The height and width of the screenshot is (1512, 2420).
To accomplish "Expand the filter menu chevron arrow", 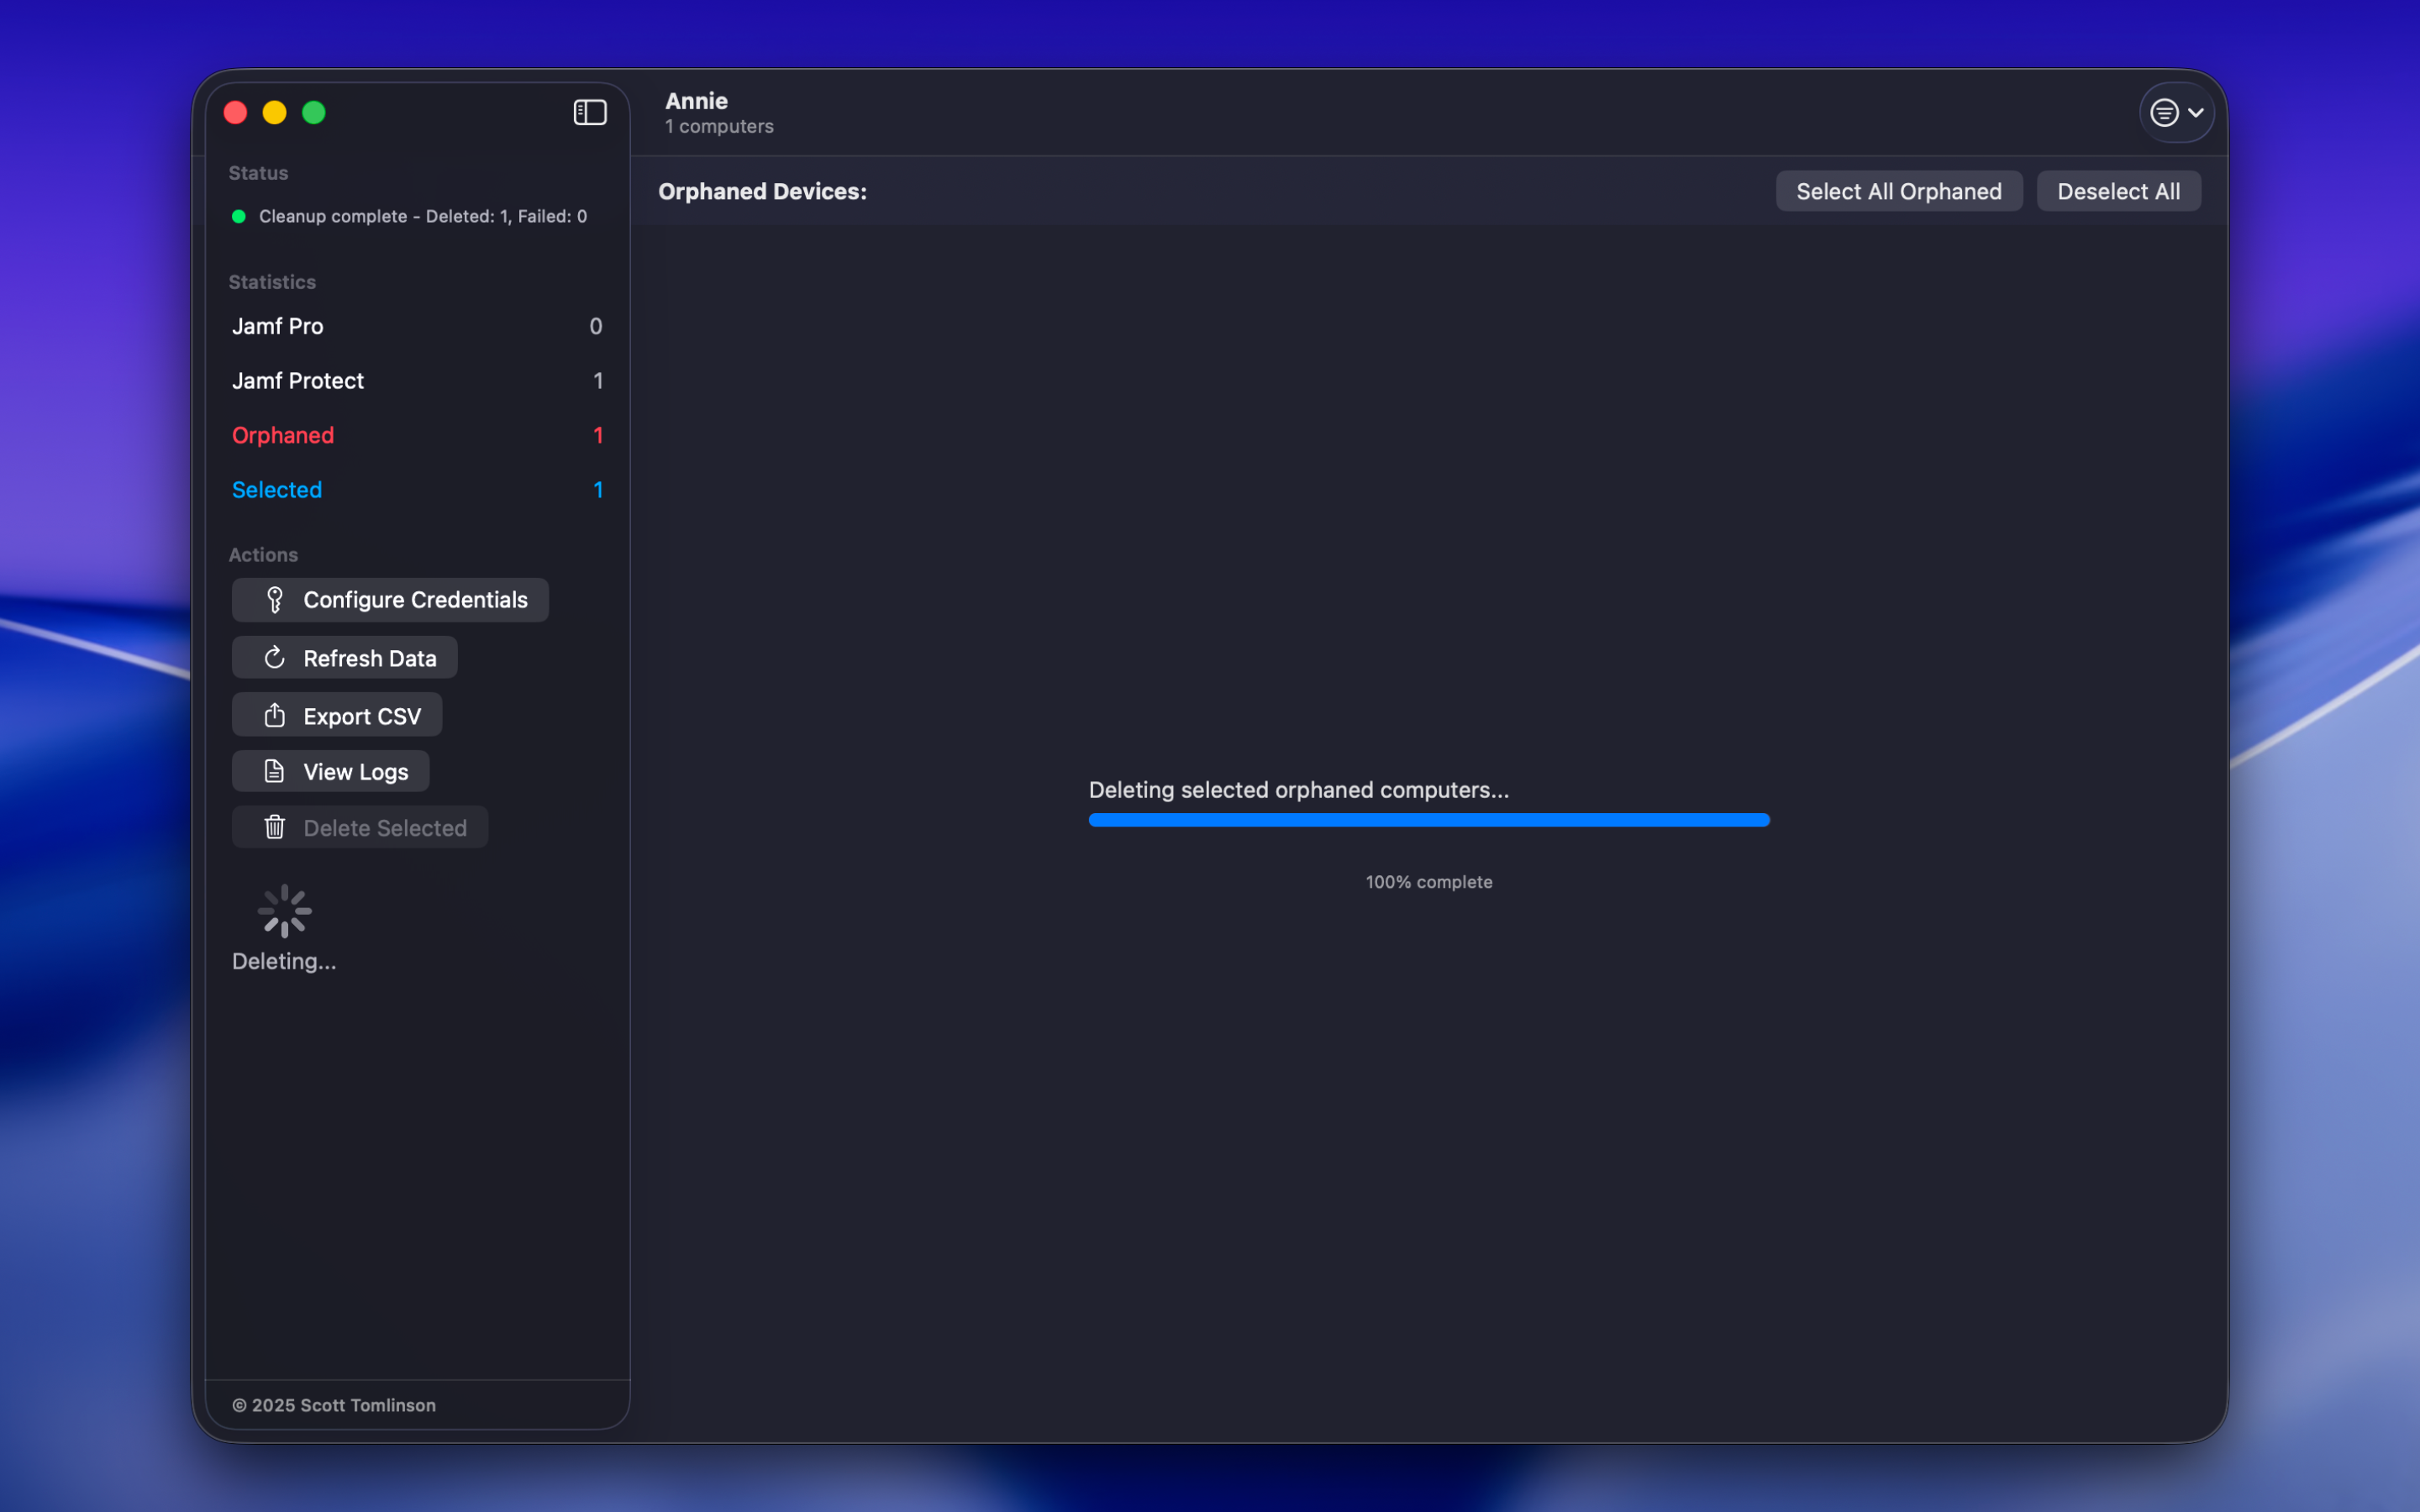I will (2196, 113).
